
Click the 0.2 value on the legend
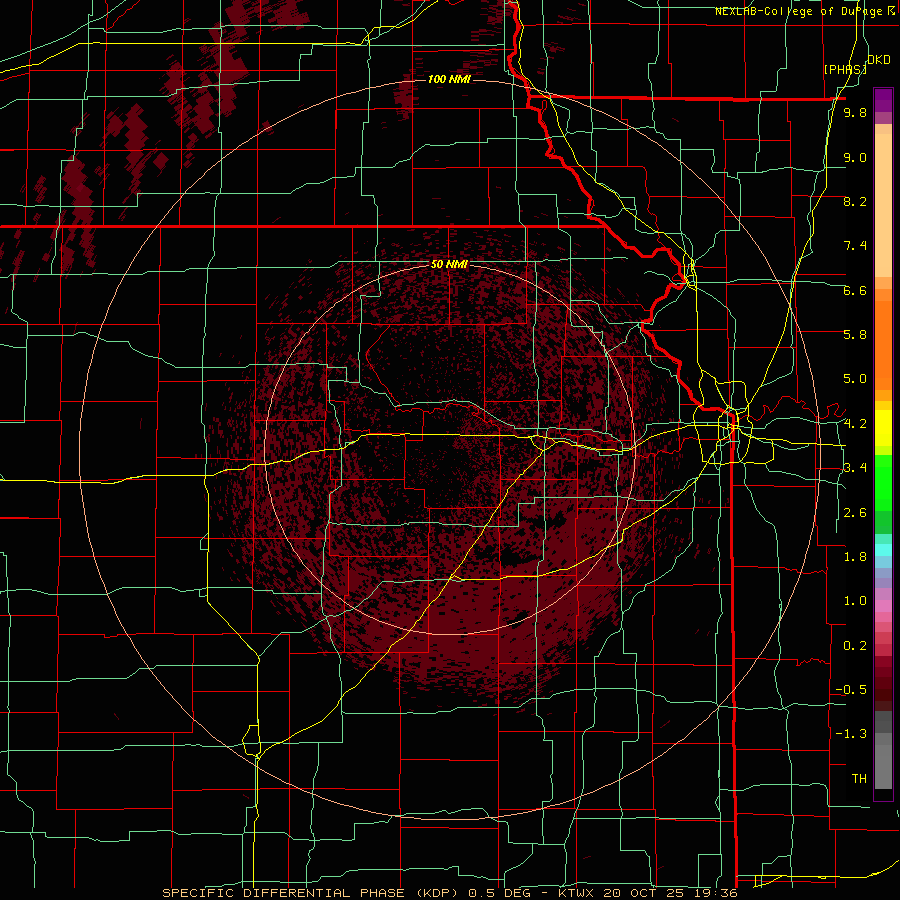(x=855, y=646)
